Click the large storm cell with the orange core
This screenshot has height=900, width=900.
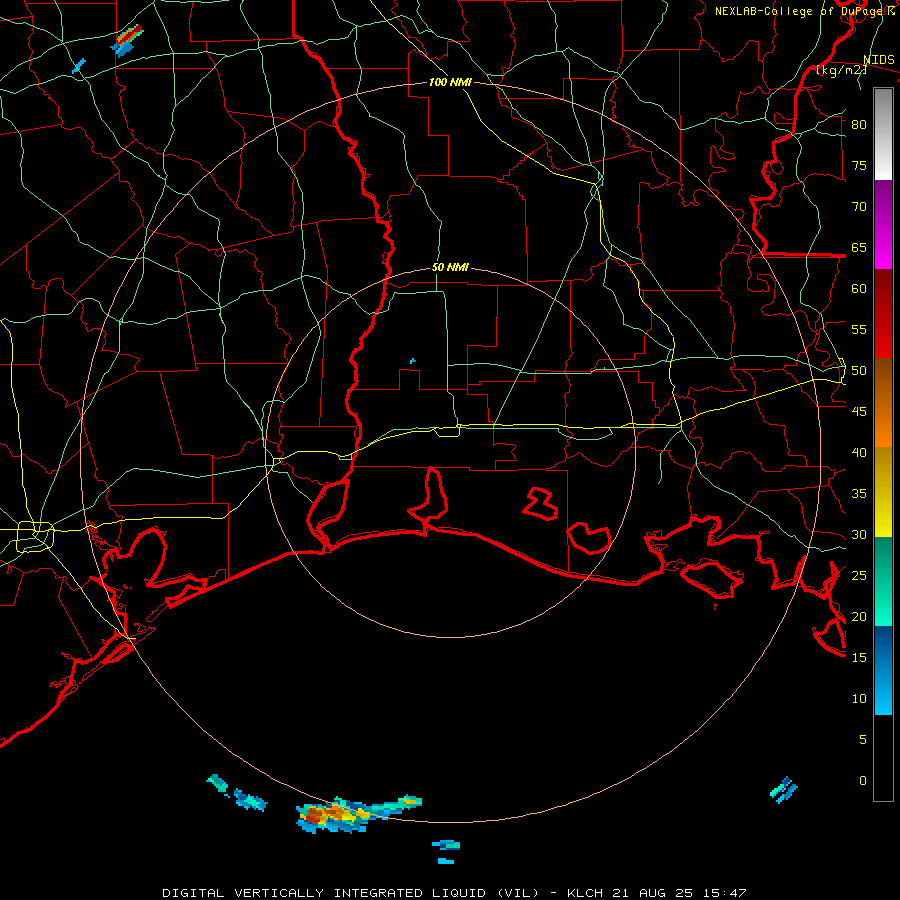(359, 813)
